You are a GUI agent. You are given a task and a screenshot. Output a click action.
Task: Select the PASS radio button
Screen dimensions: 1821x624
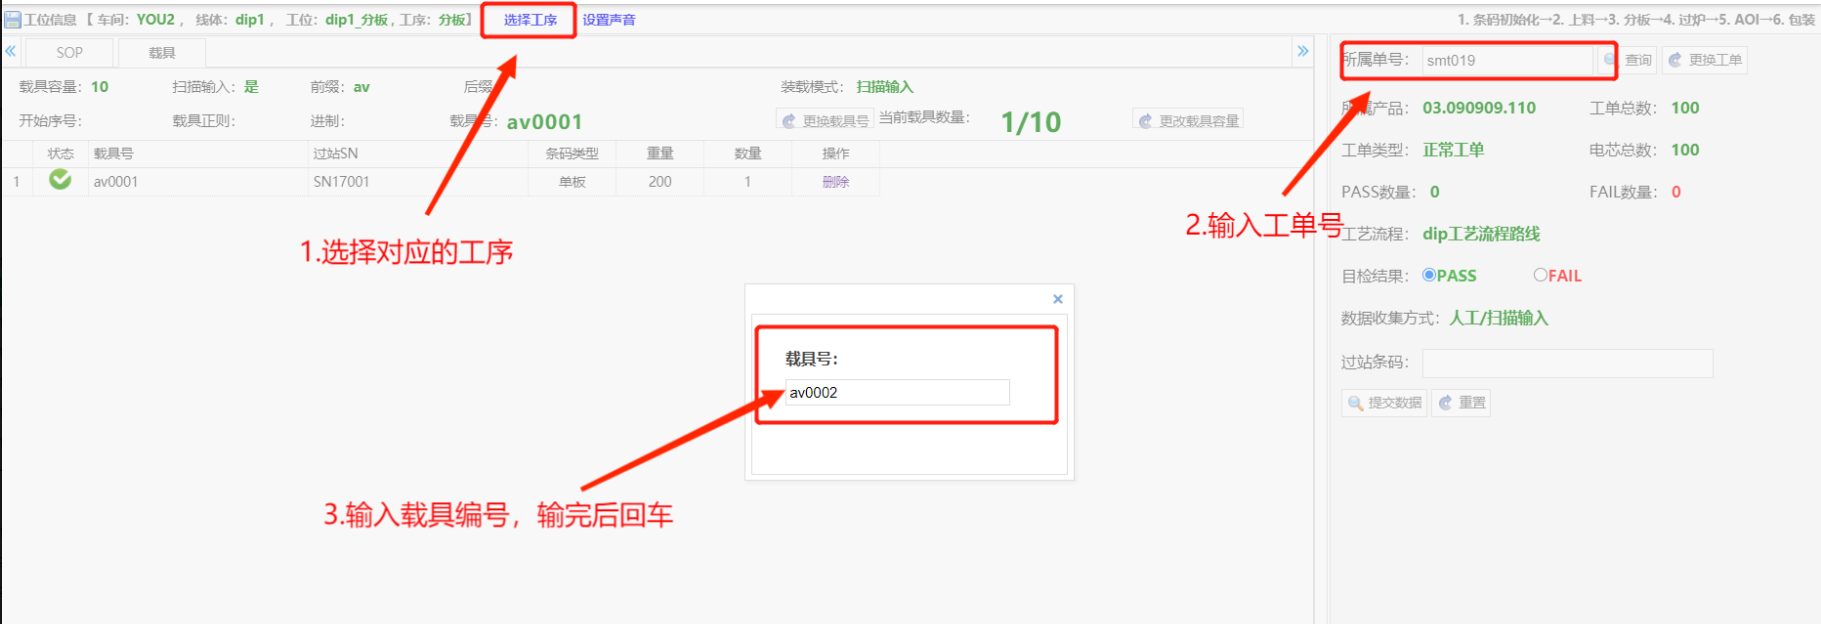pos(1429,275)
